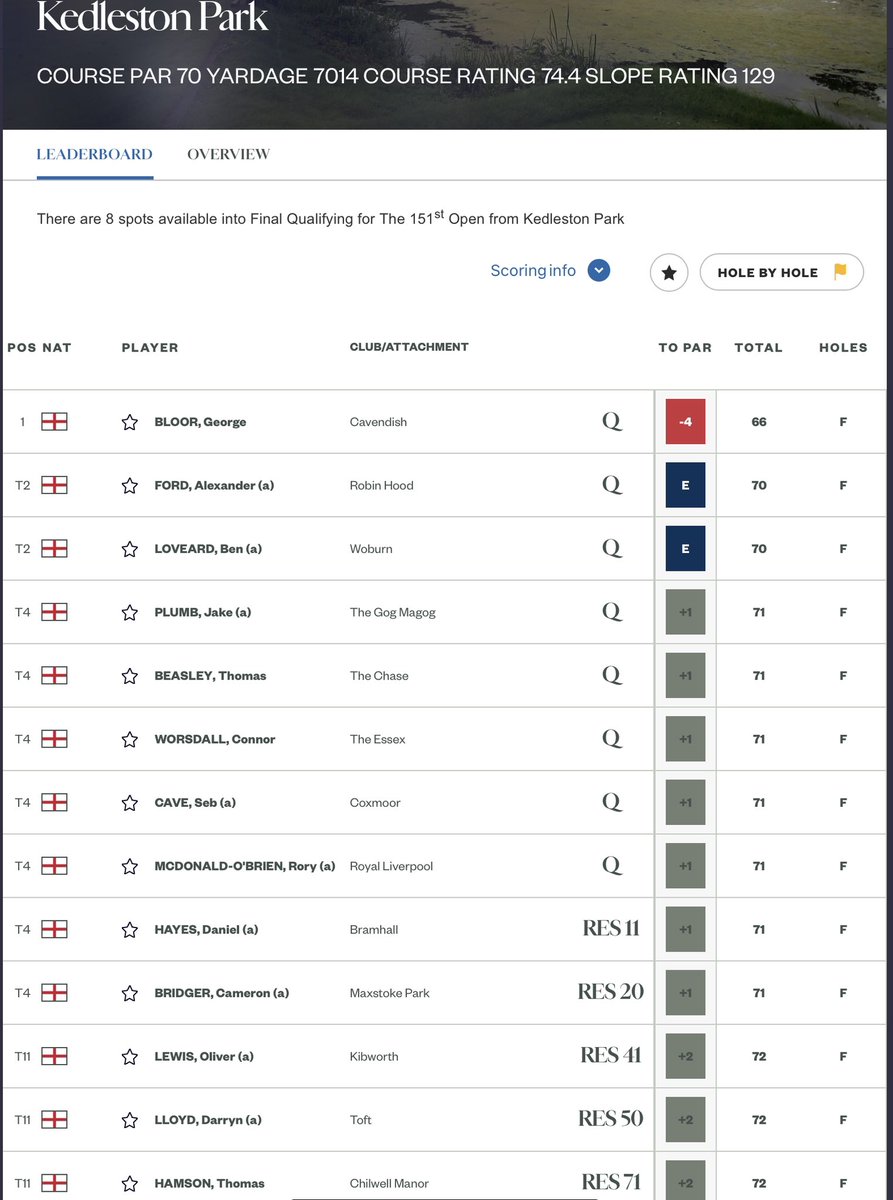Click the Chilwell Manor club name
This screenshot has width=893, height=1200.
[x=389, y=1184]
